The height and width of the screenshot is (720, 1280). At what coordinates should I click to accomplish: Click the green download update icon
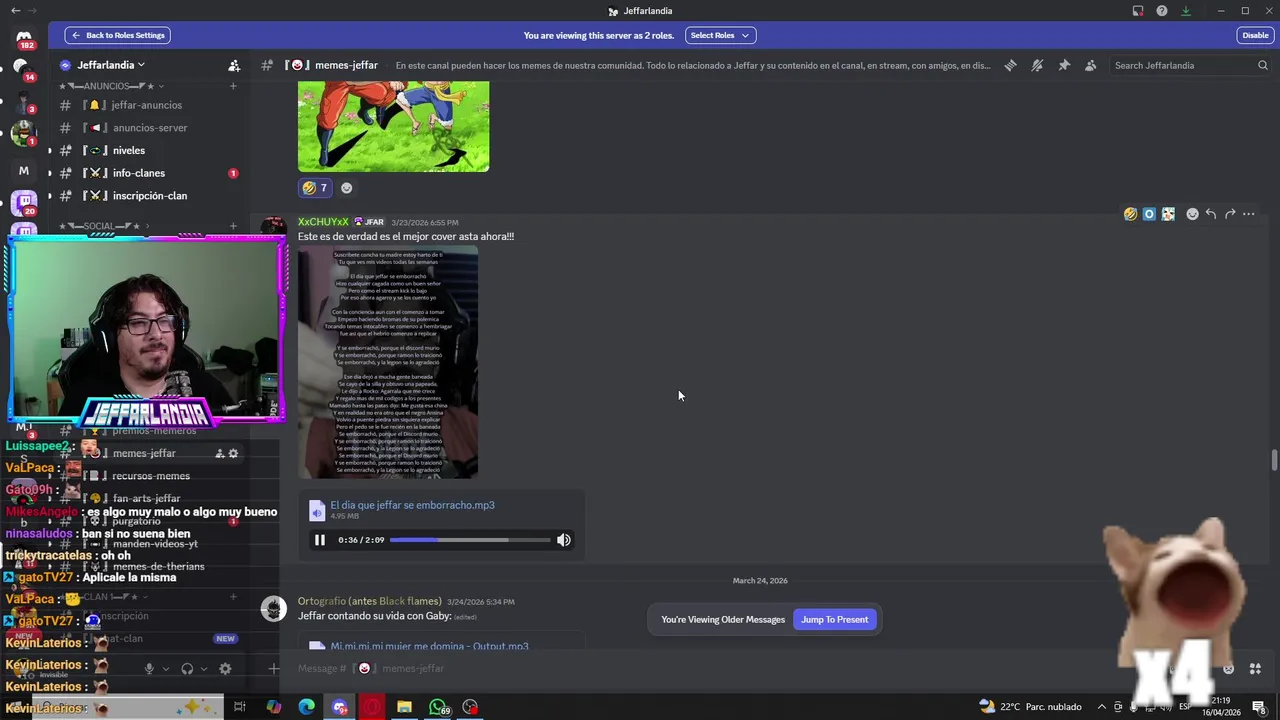tap(1186, 11)
